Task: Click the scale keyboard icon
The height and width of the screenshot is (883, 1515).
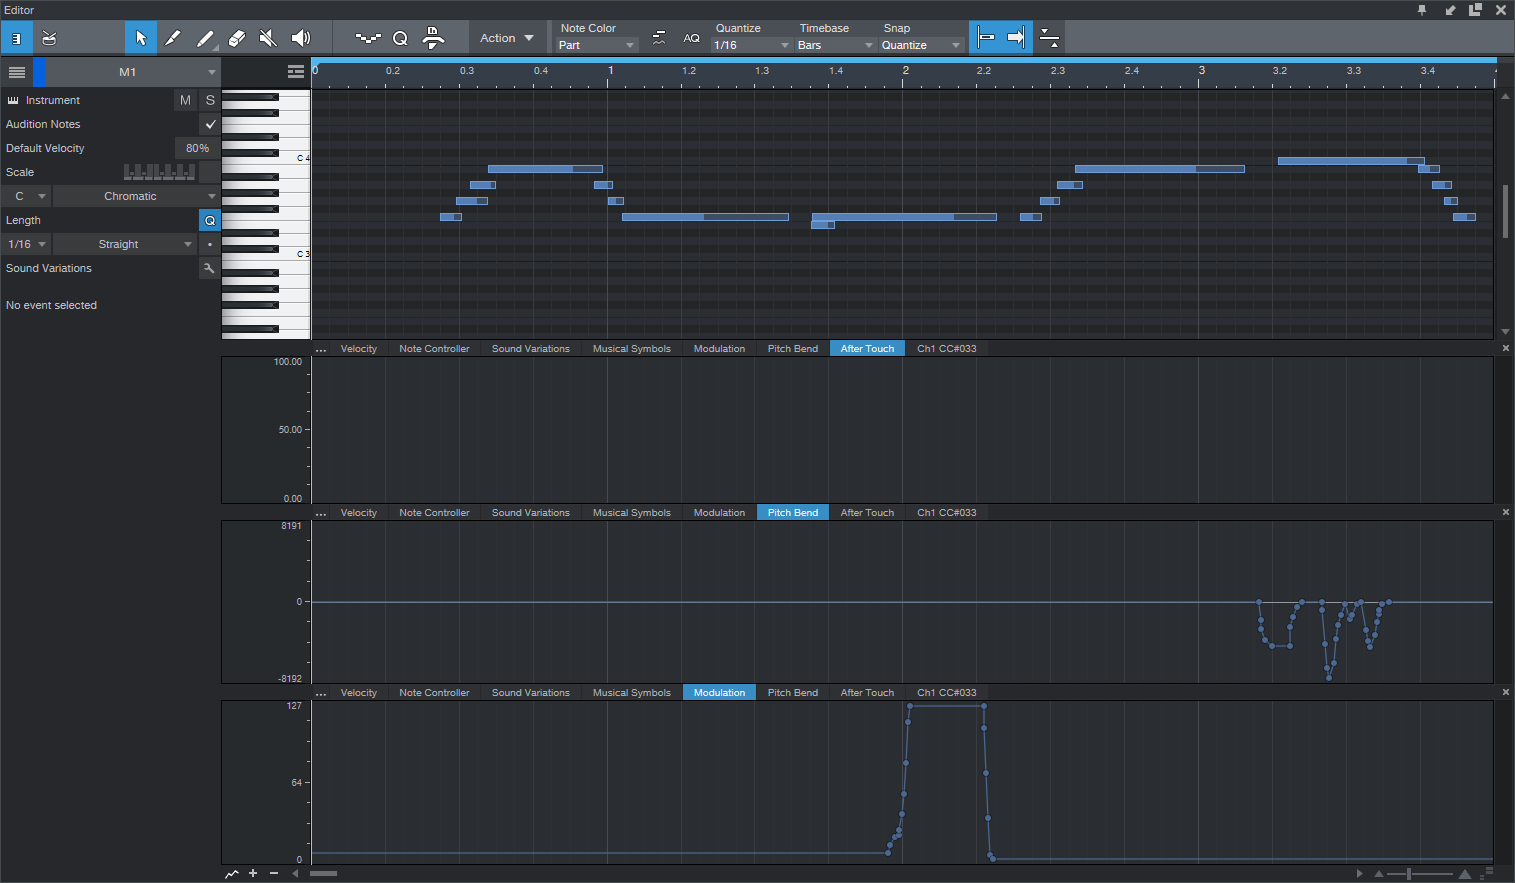Action: pos(159,172)
